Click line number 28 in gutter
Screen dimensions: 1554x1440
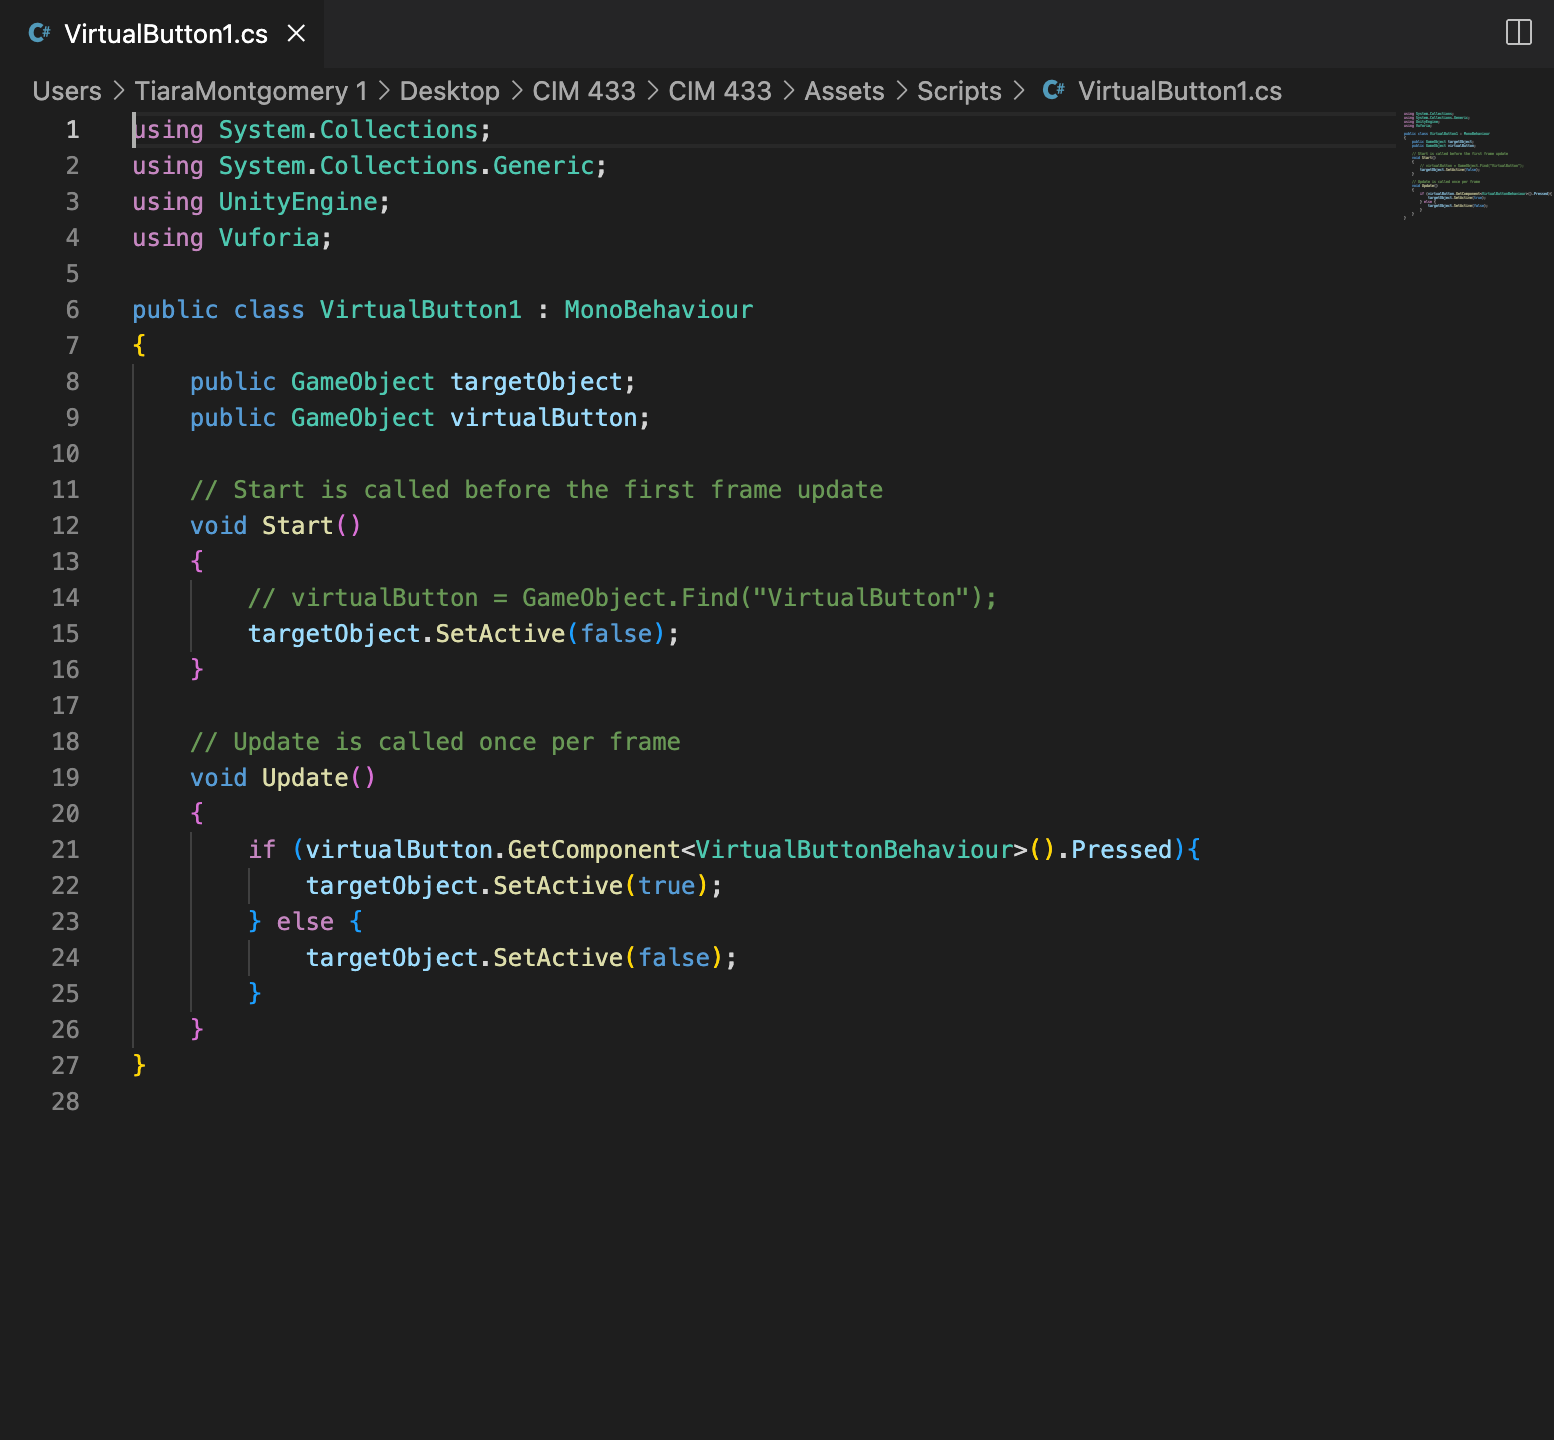point(65,1102)
